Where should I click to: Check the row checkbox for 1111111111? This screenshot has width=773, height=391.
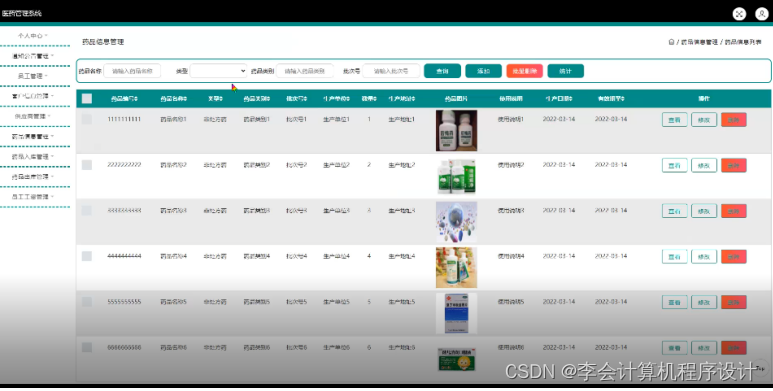(87, 119)
